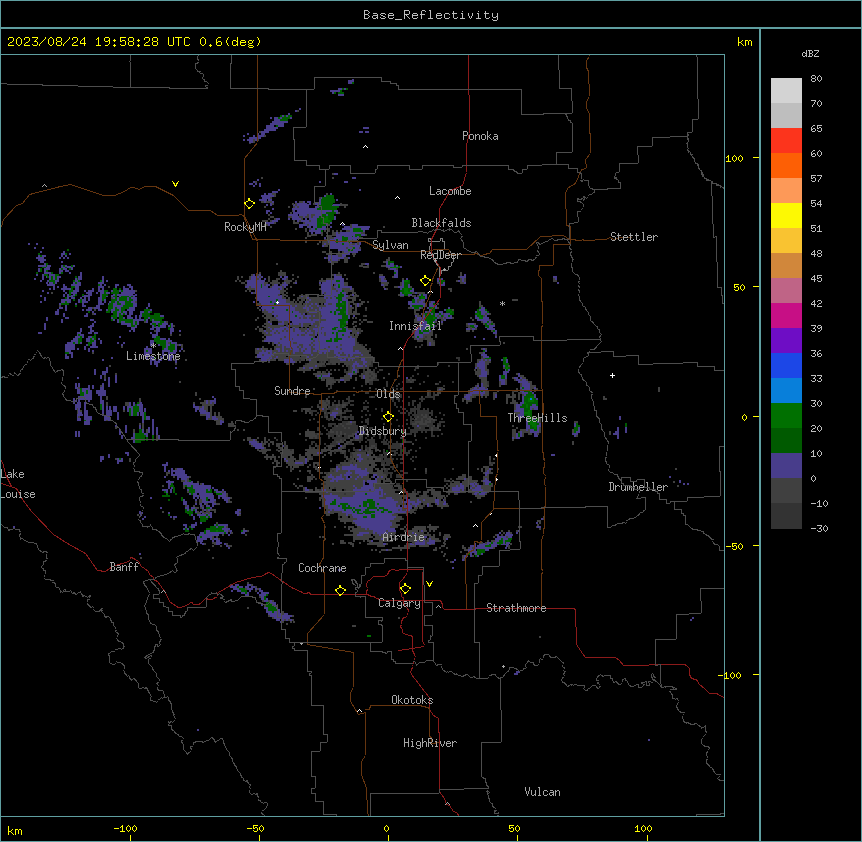Pick the bright green 20–30 dBZ legend swatch
This screenshot has height=842, width=862.
[786, 416]
